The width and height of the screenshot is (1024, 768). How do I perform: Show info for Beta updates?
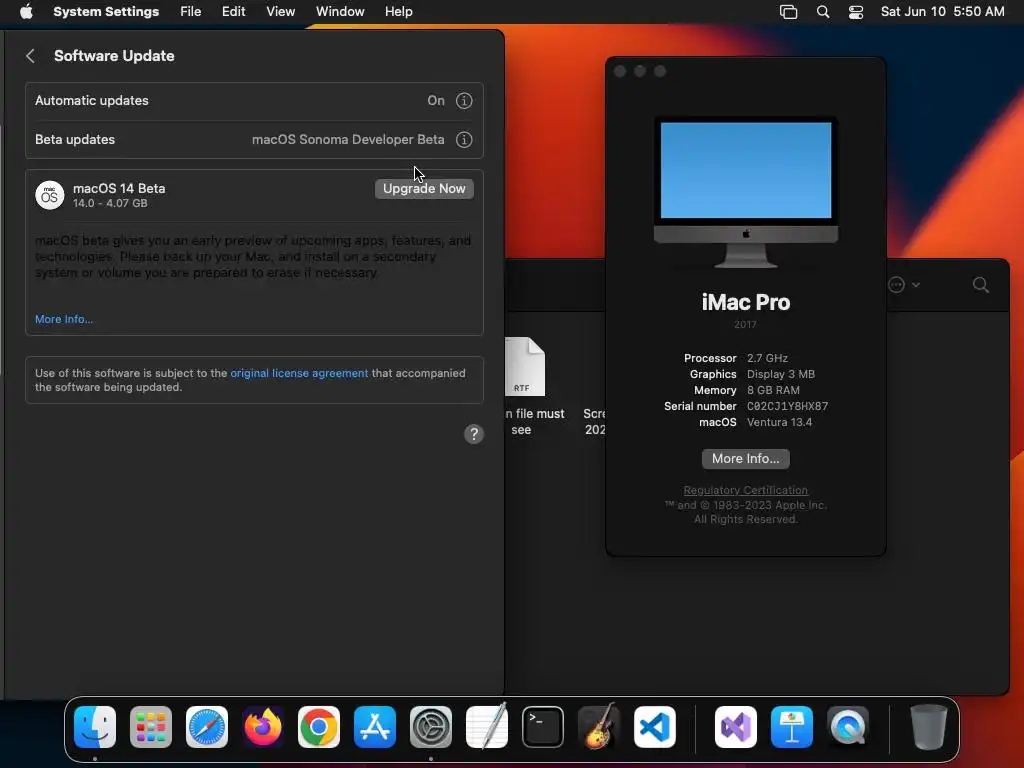464,140
